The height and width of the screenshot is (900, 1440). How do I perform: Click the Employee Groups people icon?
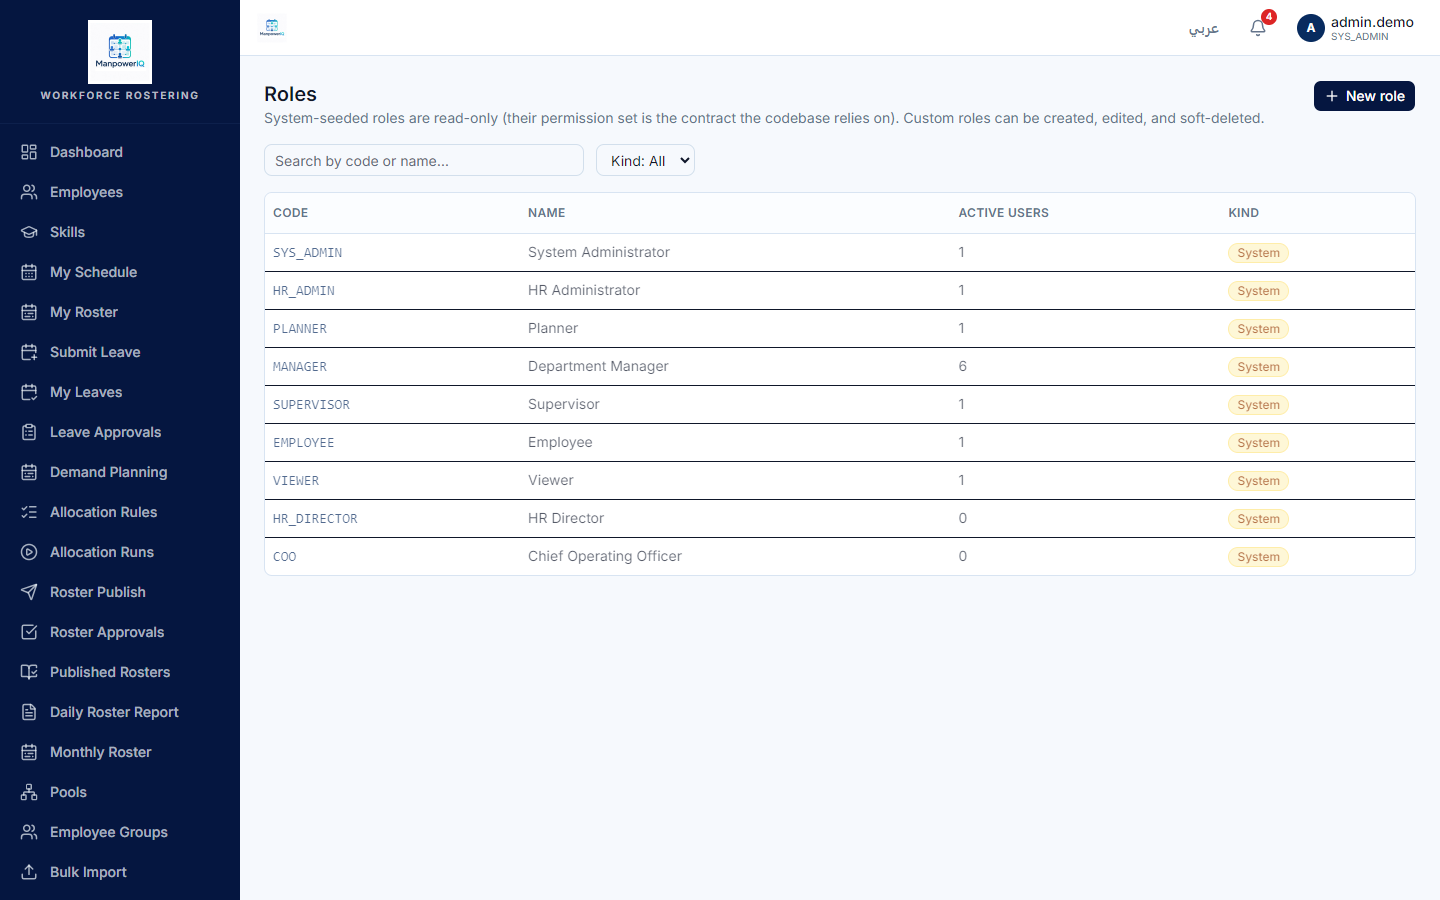29,832
